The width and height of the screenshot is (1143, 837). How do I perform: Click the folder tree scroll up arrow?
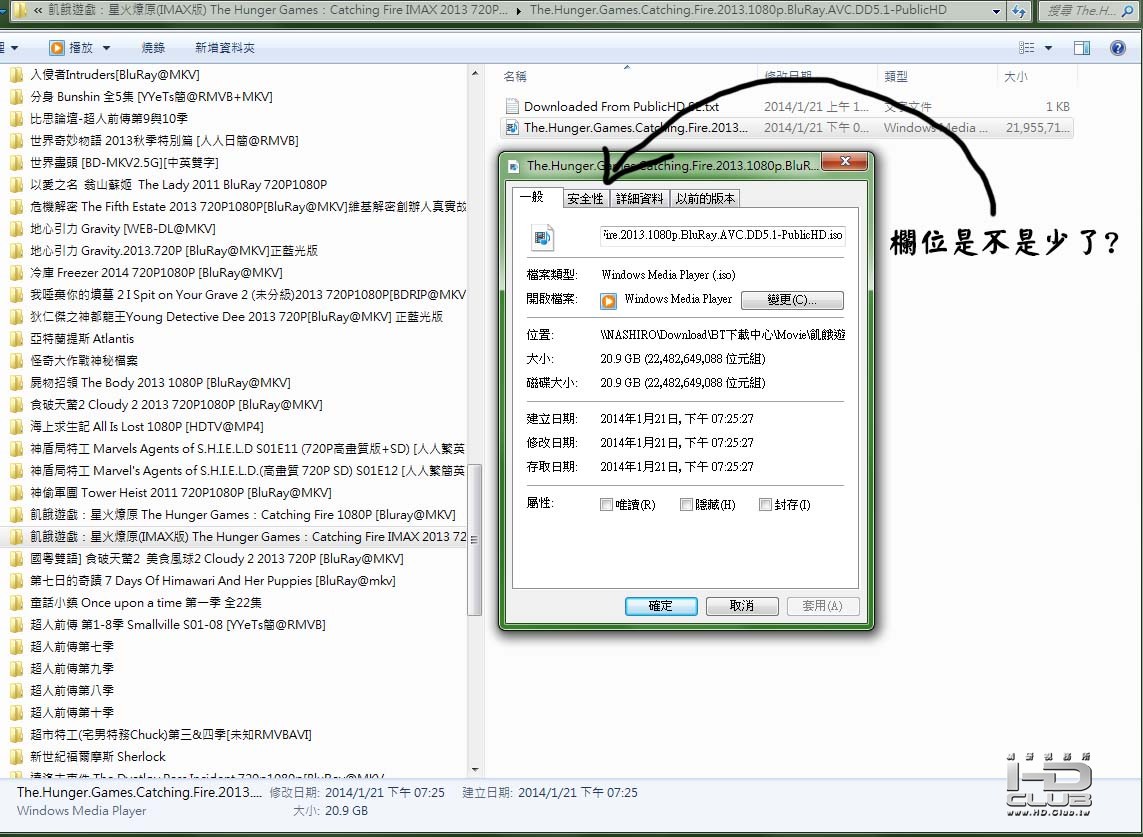click(x=475, y=74)
